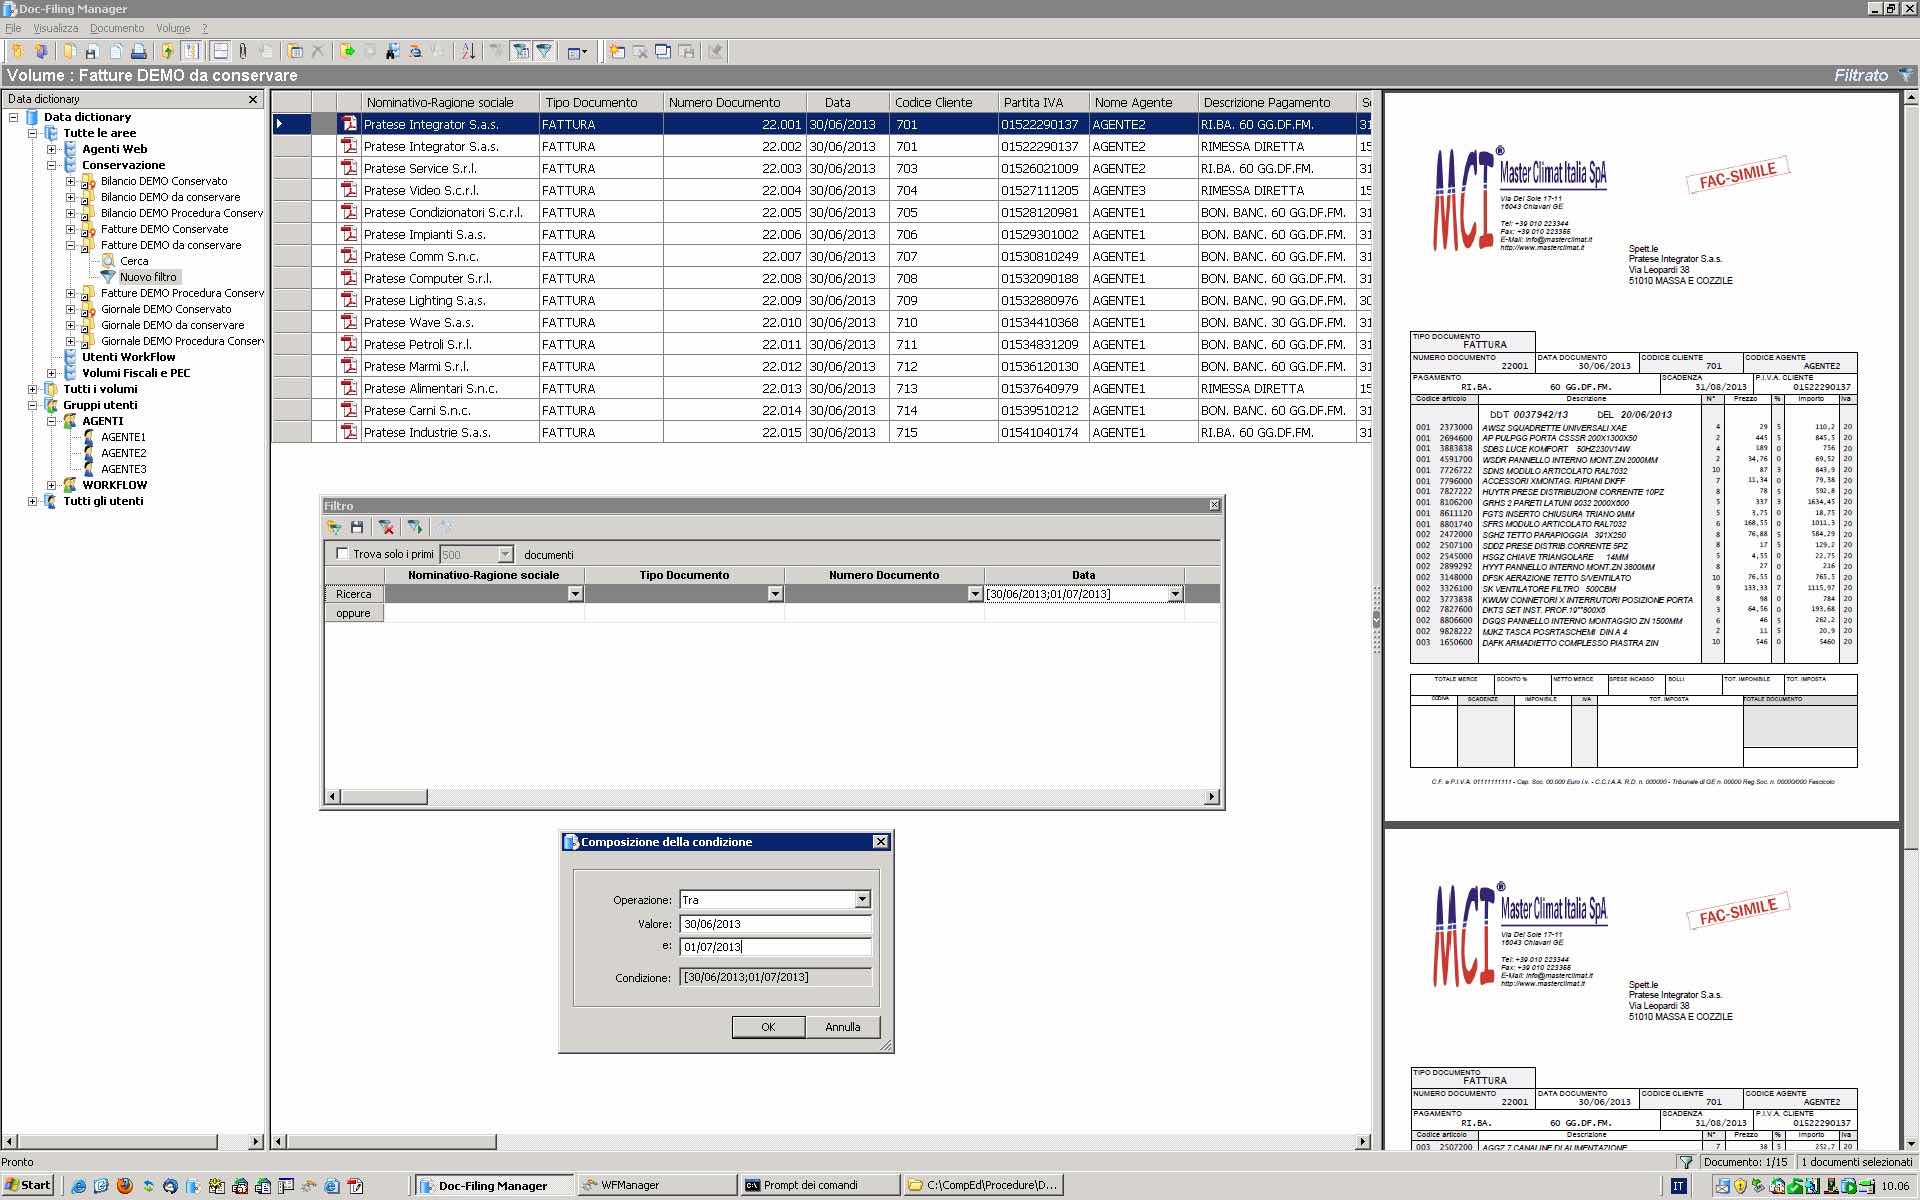The width and height of the screenshot is (1920, 1200).
Task: Expand the Volumi Fiscali e PEC node
Action: (52, 373)
